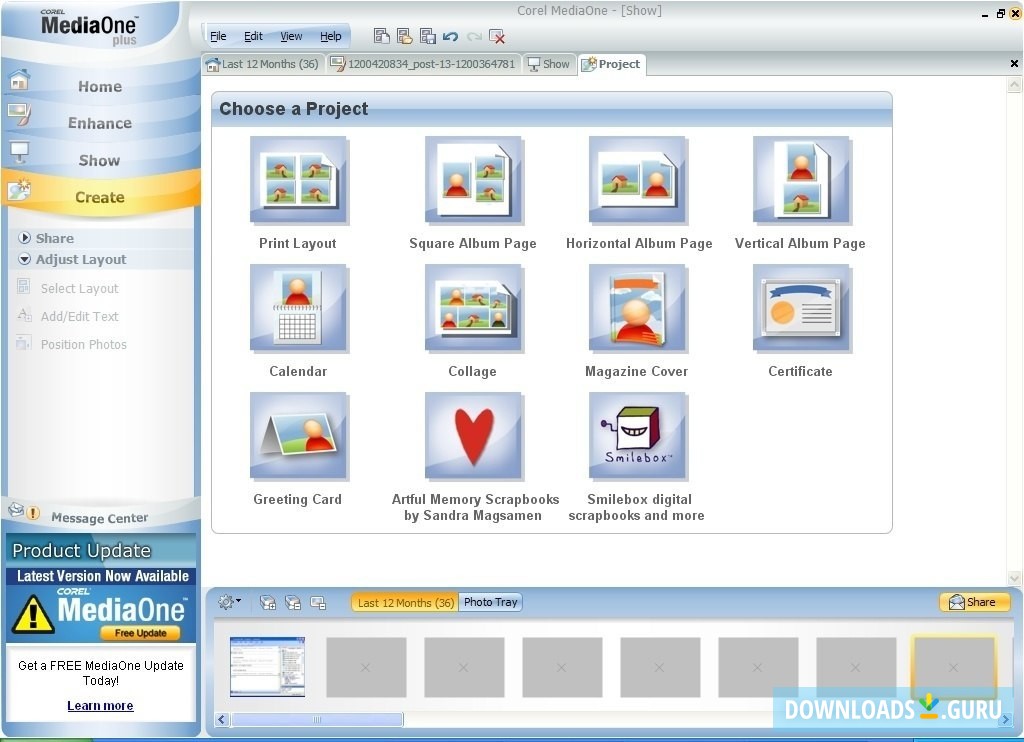Viewport: 1024px width, 742px height.
Task: Click the third tray icon before Last 12 Months
Action: (318, 602)
